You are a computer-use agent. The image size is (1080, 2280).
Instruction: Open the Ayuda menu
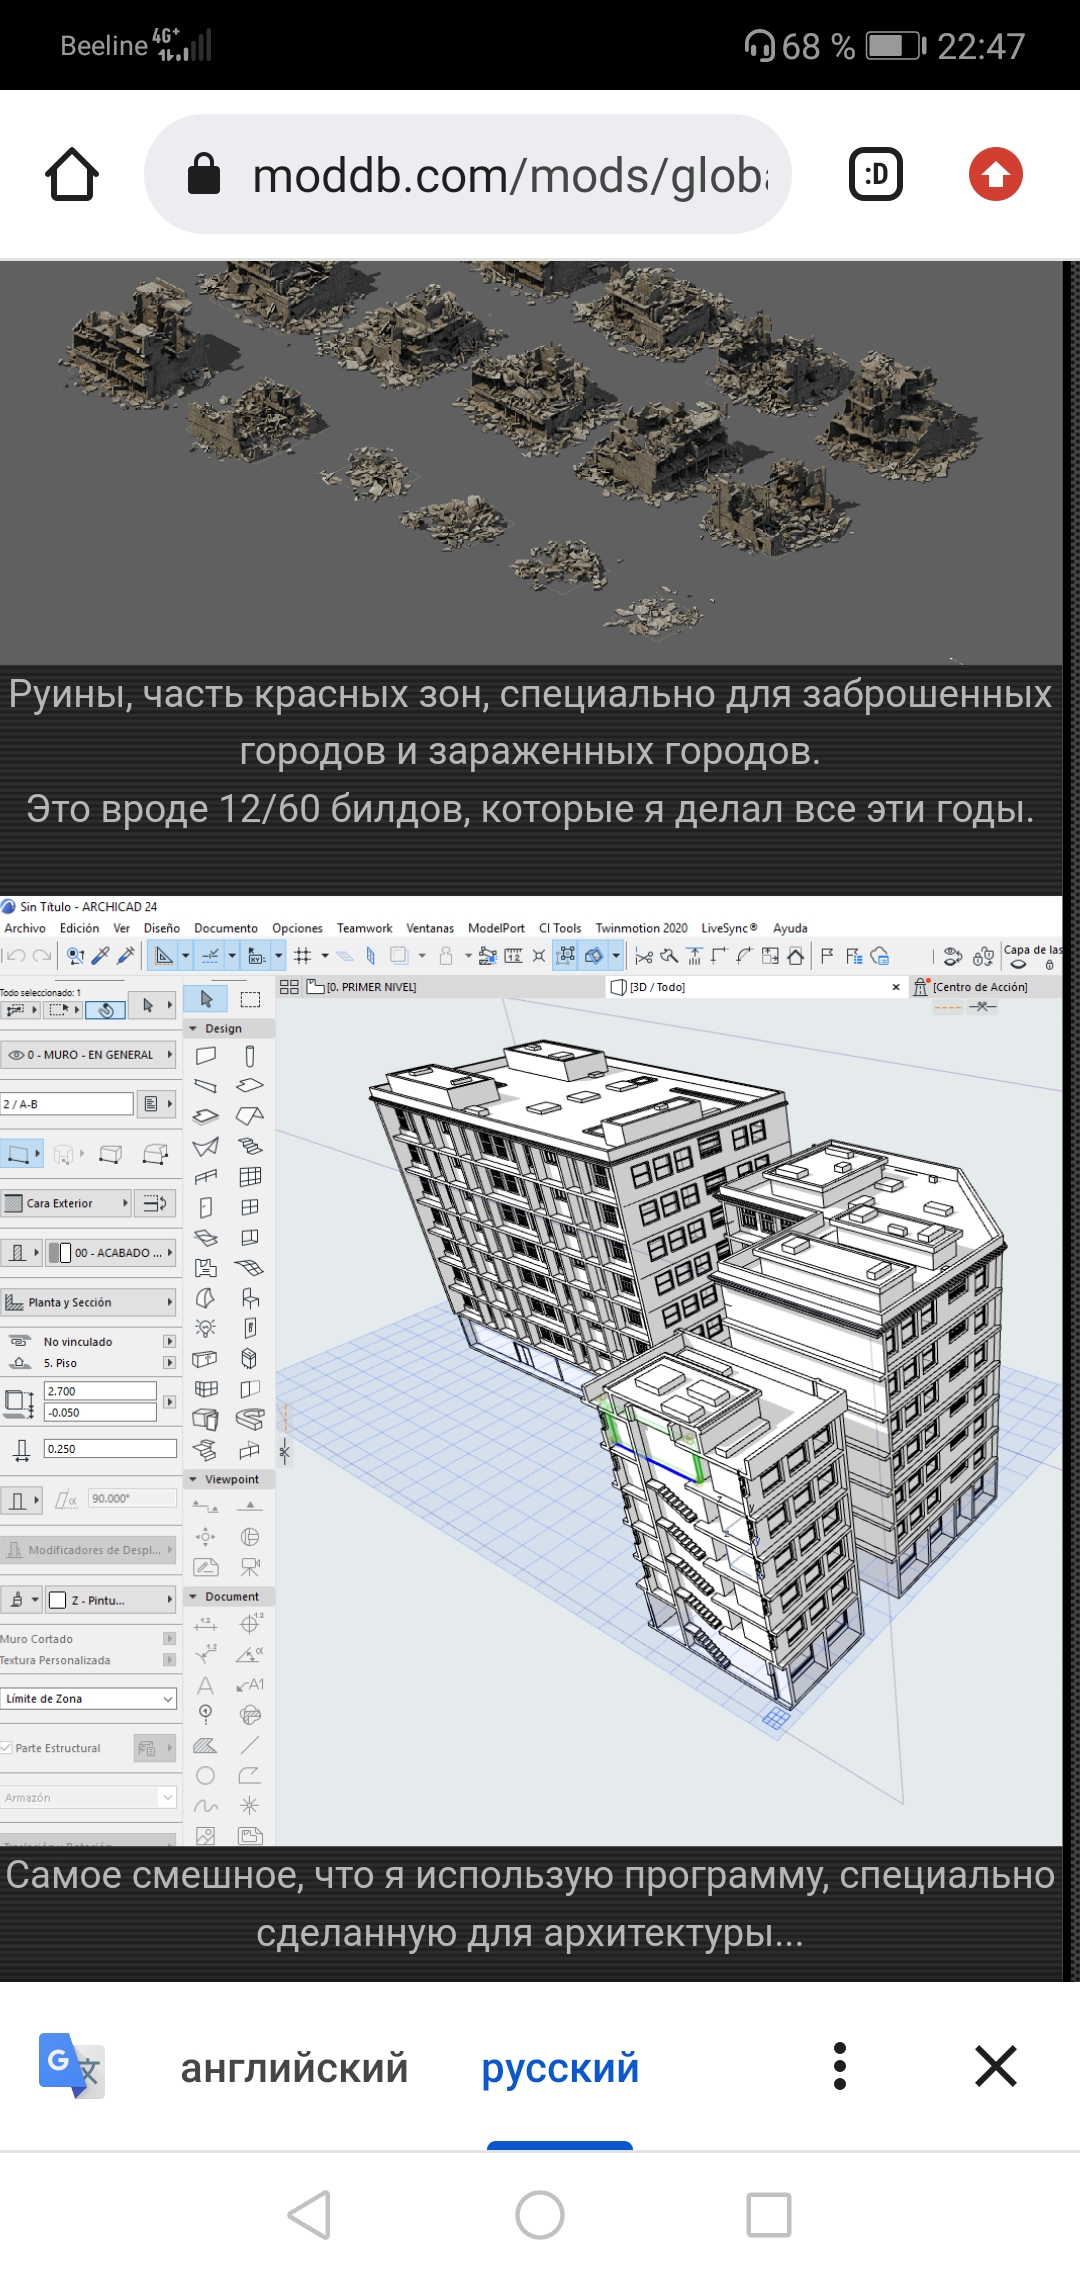pyautogui.click(x=790, y=928)
